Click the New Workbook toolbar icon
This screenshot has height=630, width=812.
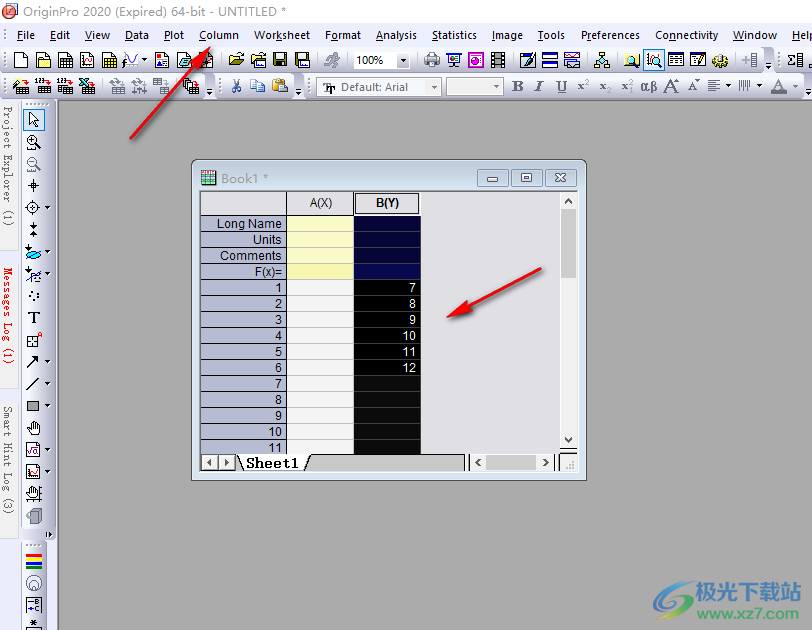click(x=65, y=61)
